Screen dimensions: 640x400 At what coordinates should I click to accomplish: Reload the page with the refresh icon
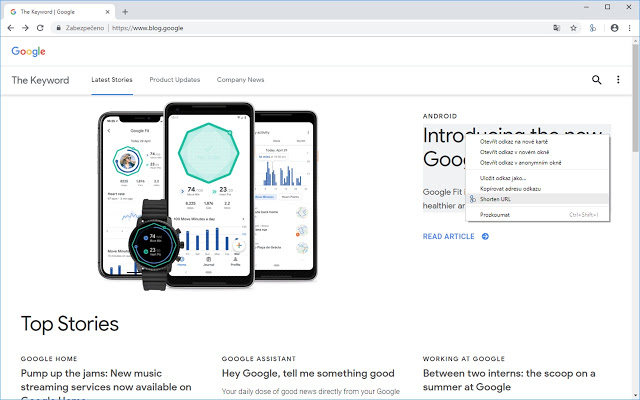(40, 28)
